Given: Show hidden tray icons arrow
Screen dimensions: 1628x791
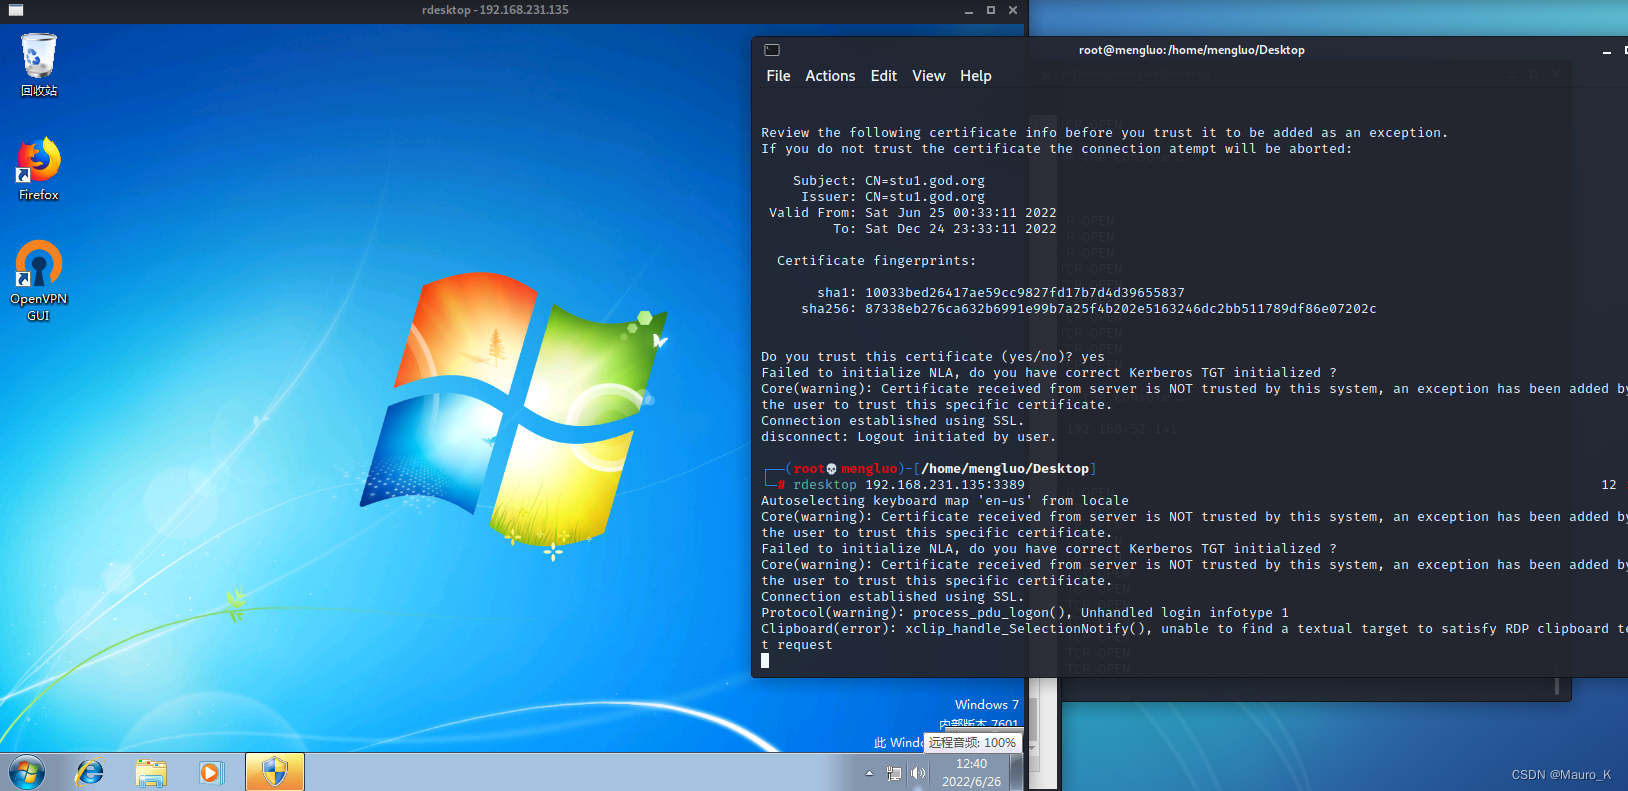Looking at the screenshot, I should [869, 773].
